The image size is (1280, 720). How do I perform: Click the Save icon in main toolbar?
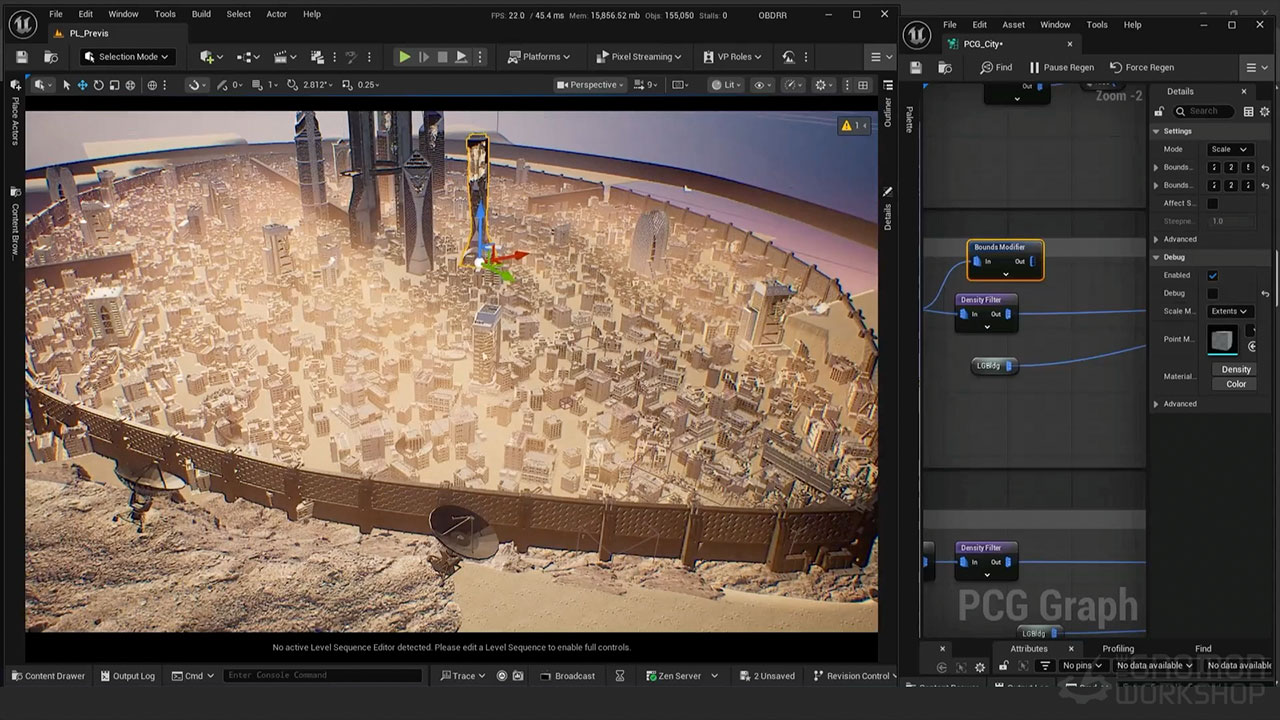tap(23, 57)
